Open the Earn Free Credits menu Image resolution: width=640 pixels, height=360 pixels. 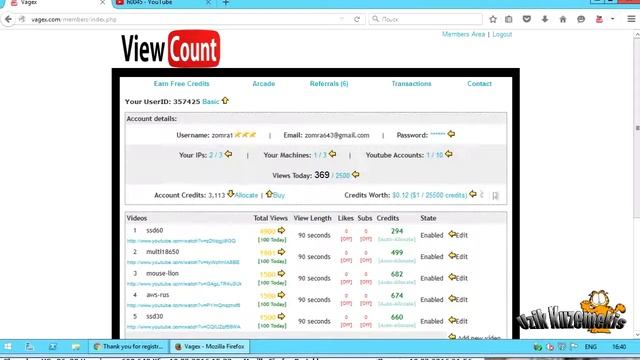tap(181, 84)
